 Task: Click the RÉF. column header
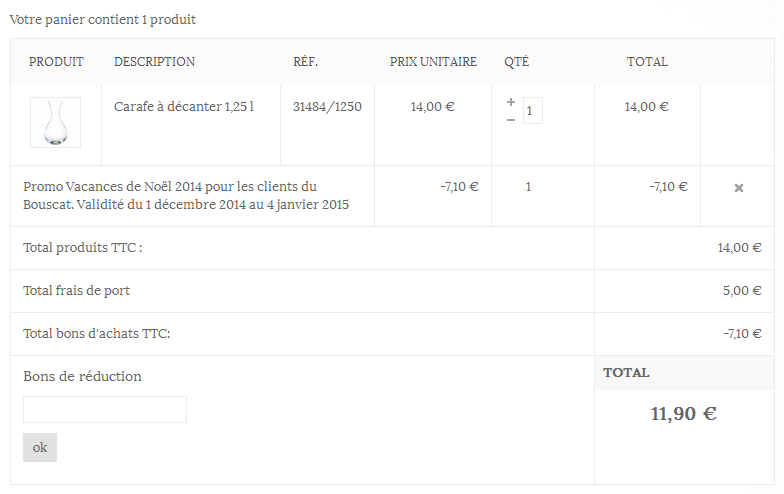(305, 62)
